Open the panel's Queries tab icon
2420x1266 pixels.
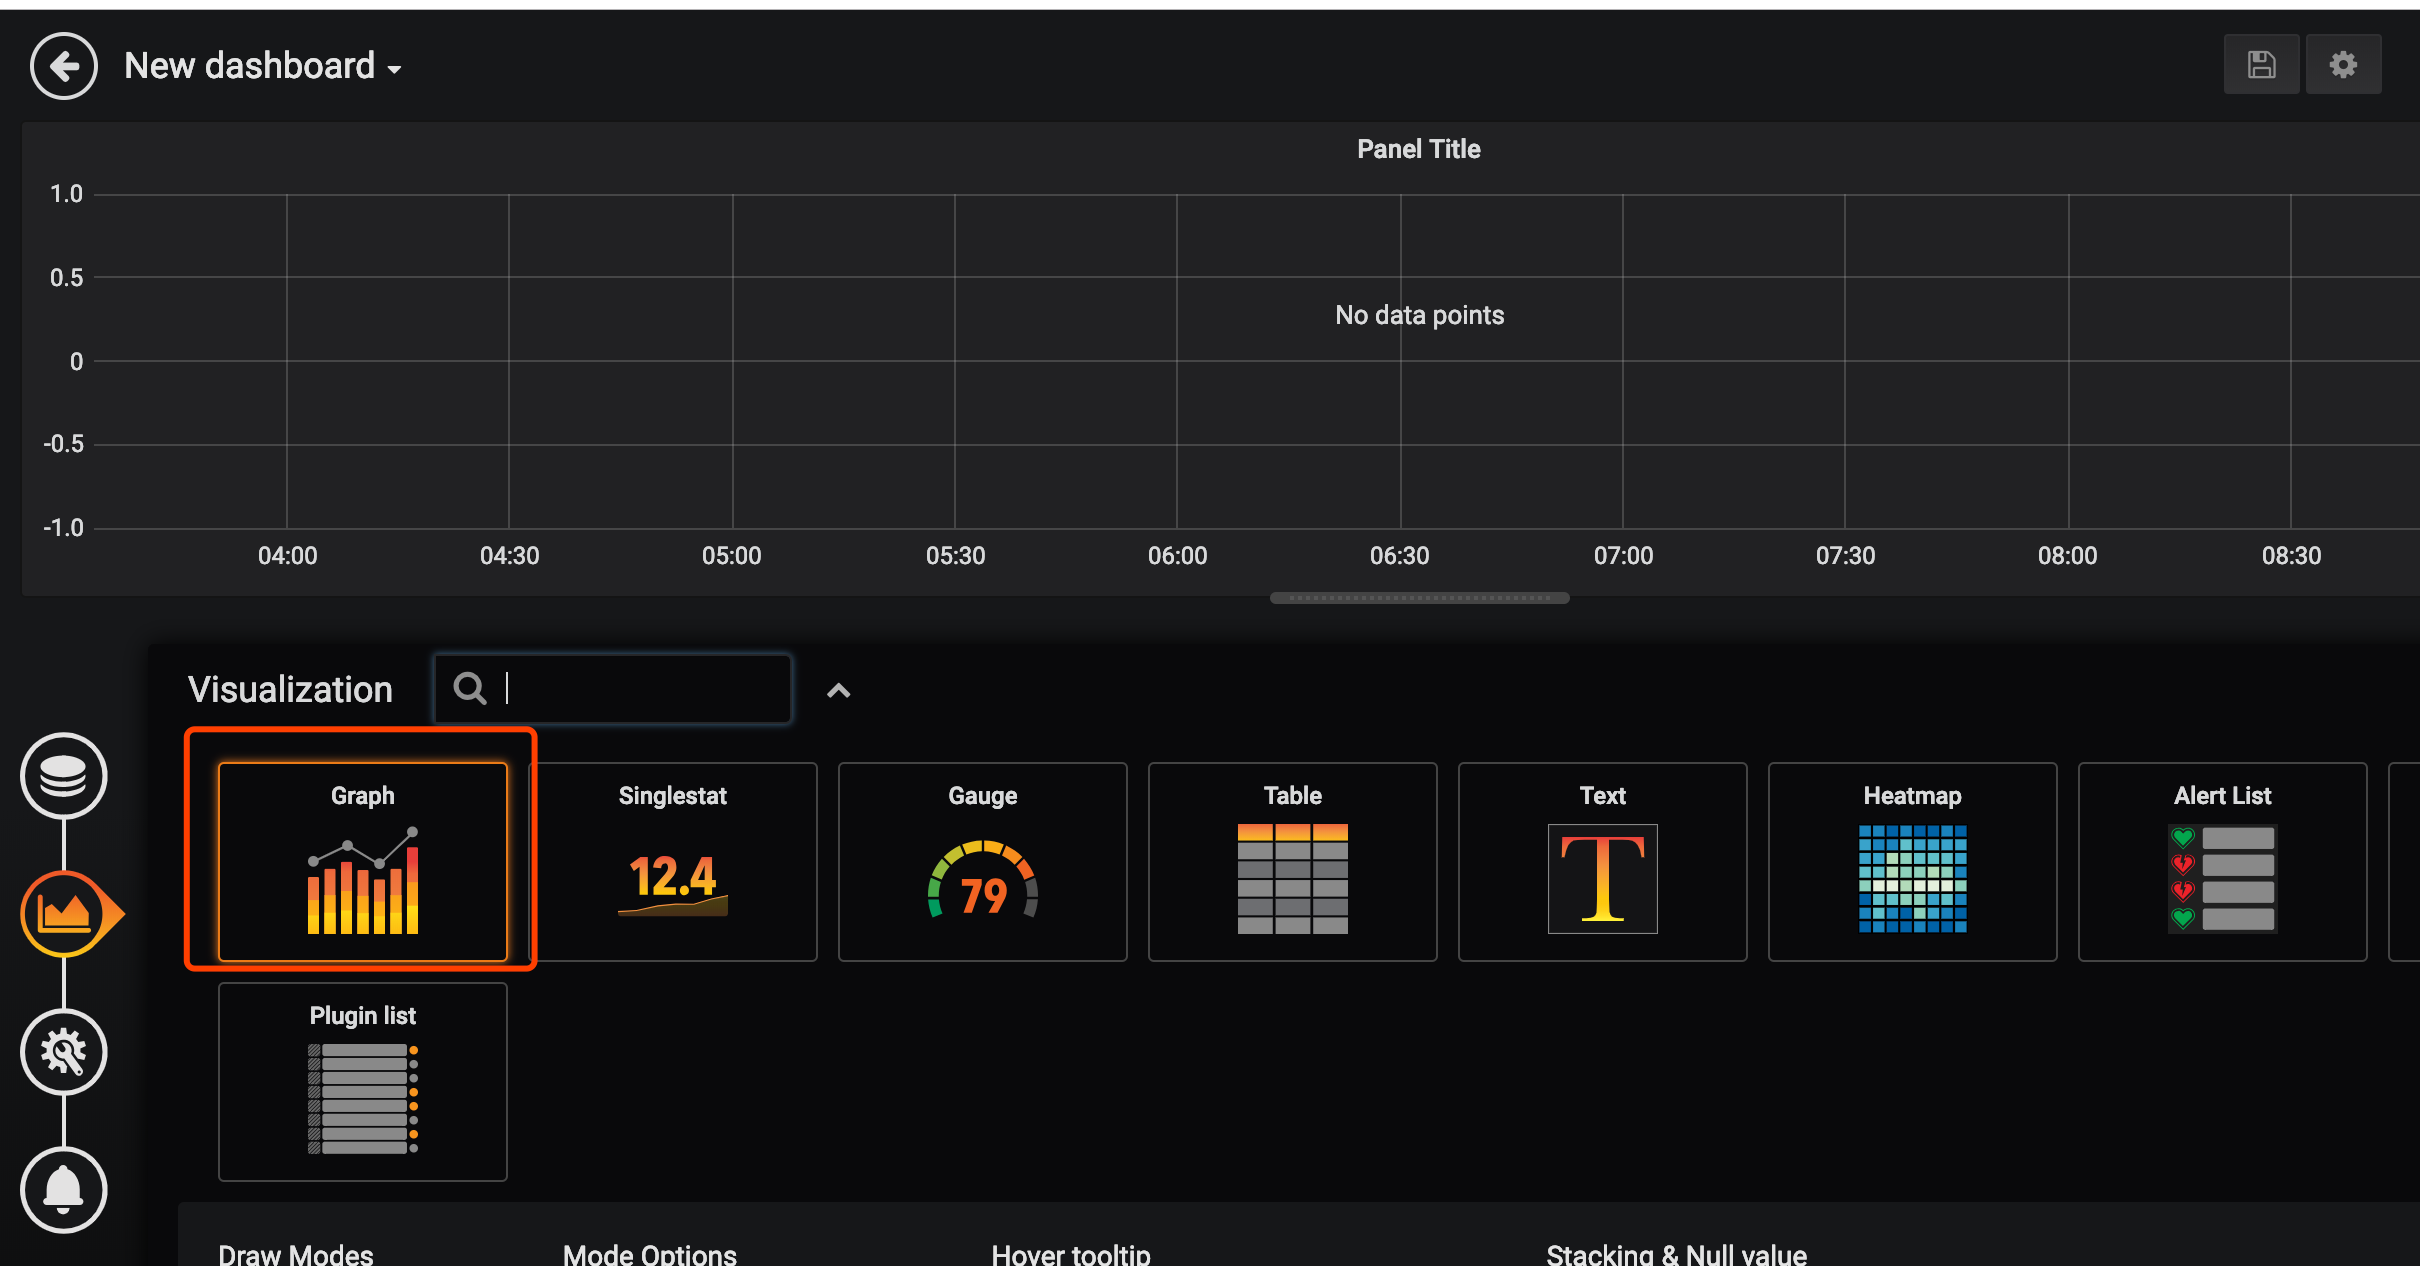63,776
